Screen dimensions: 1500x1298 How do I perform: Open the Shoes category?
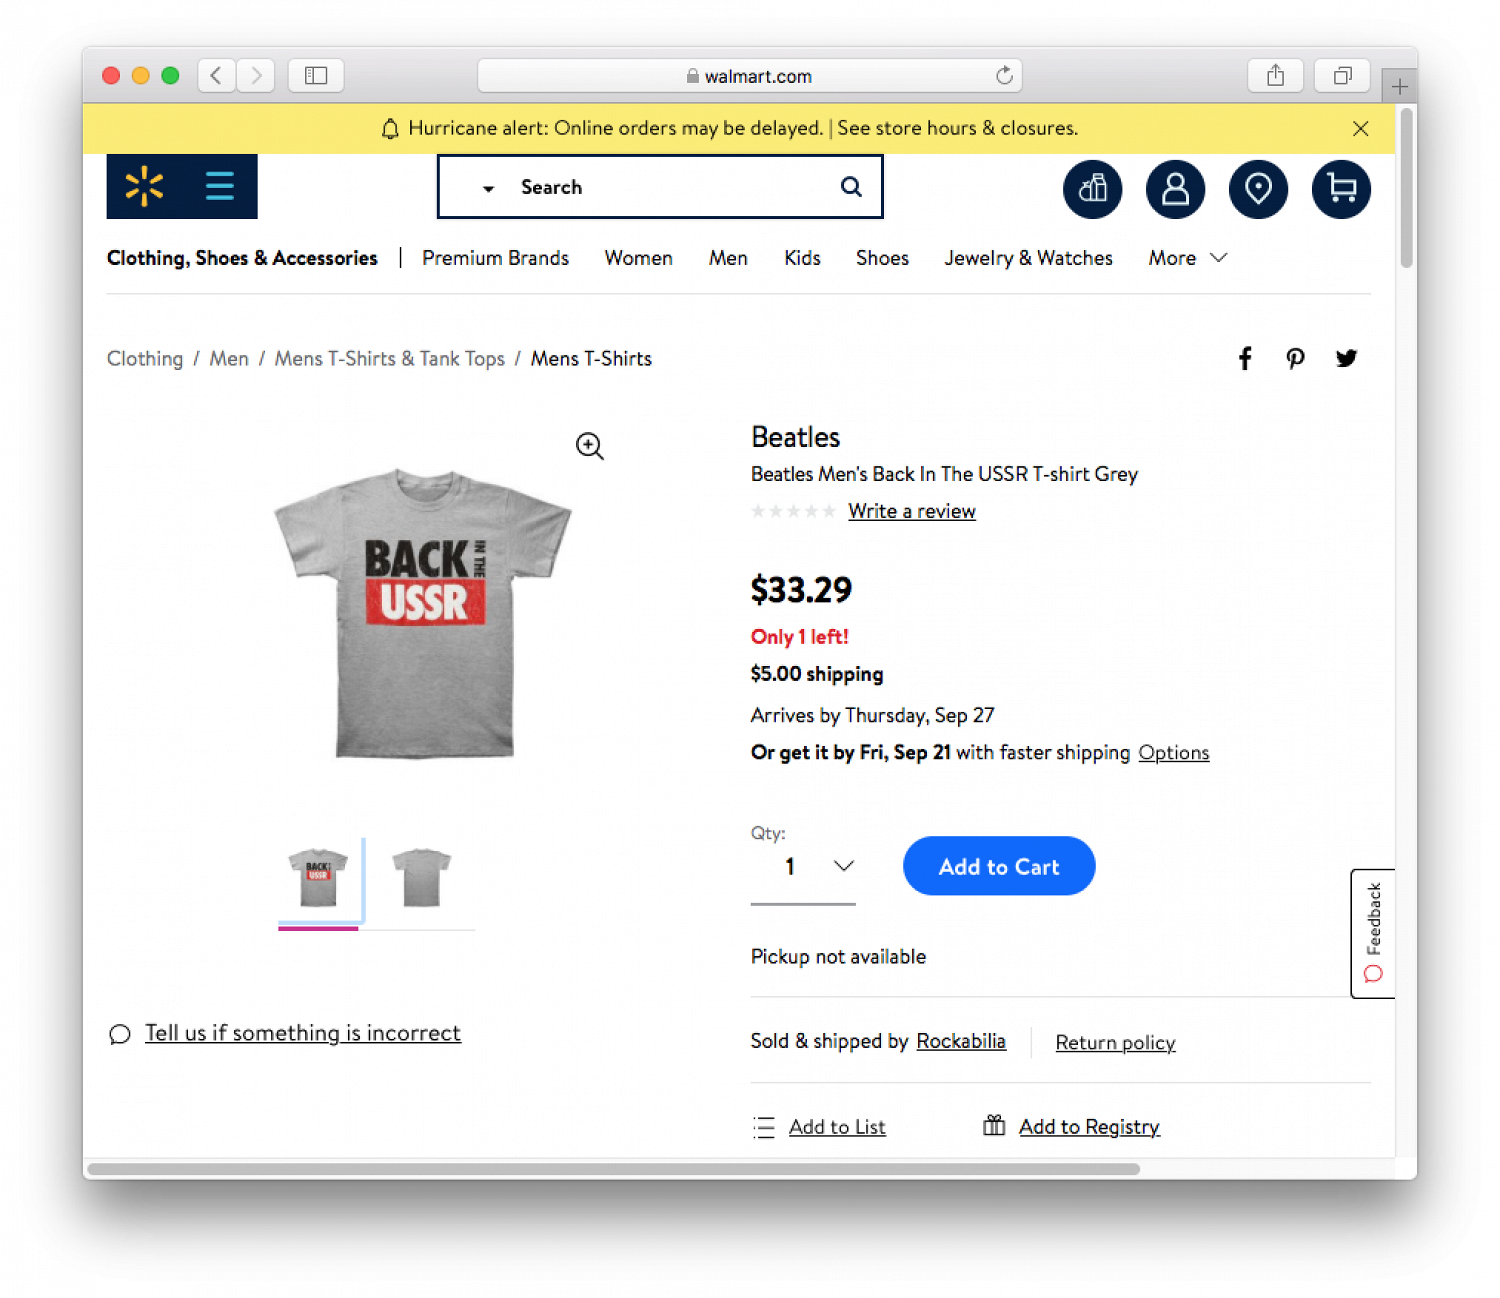pyautogui.click(x=882, y=258)
